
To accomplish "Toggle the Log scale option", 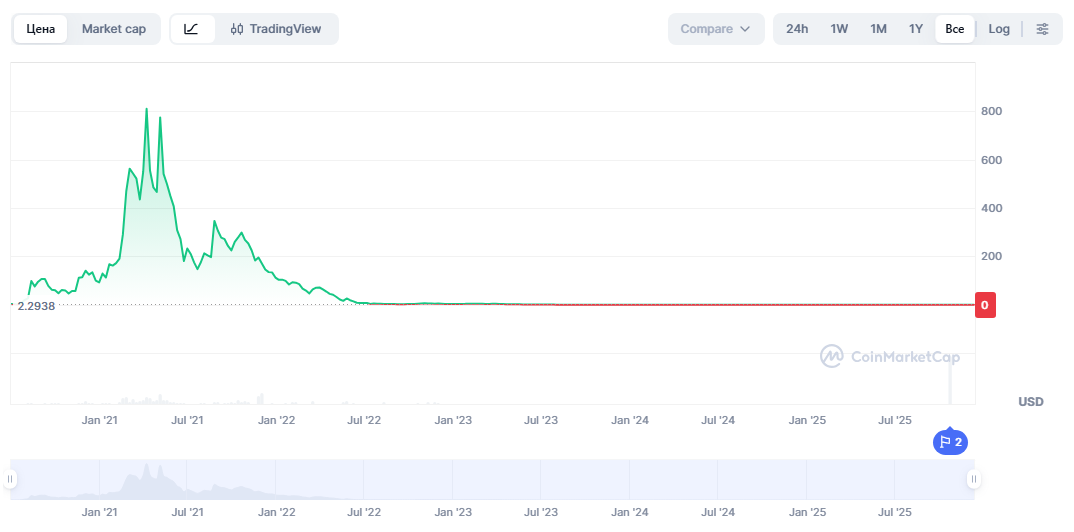I will coord(999,29).
